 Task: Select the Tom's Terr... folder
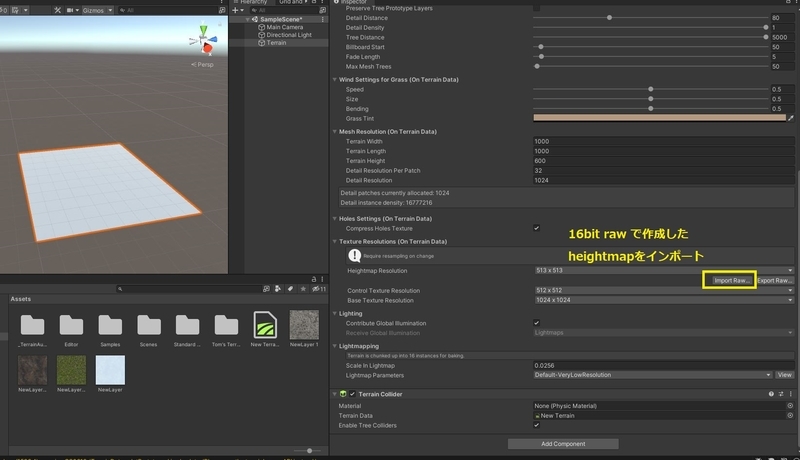pyautogui.click(x=226, y=330)
